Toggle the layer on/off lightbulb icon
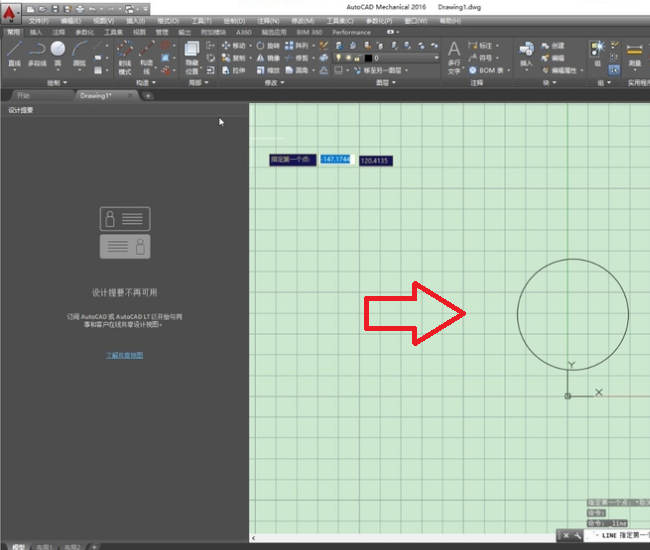 339,58
